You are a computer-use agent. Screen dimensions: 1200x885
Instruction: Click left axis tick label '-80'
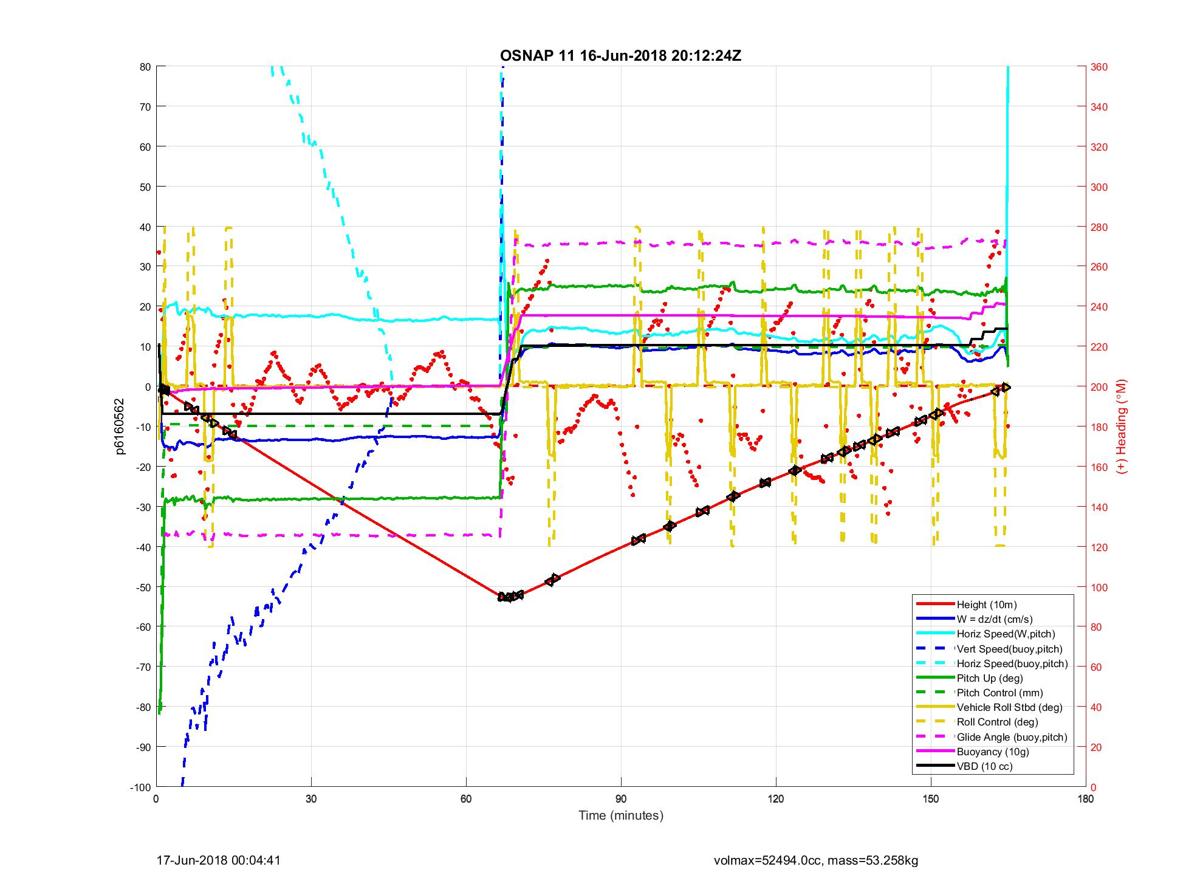click(x=142, y=707)
